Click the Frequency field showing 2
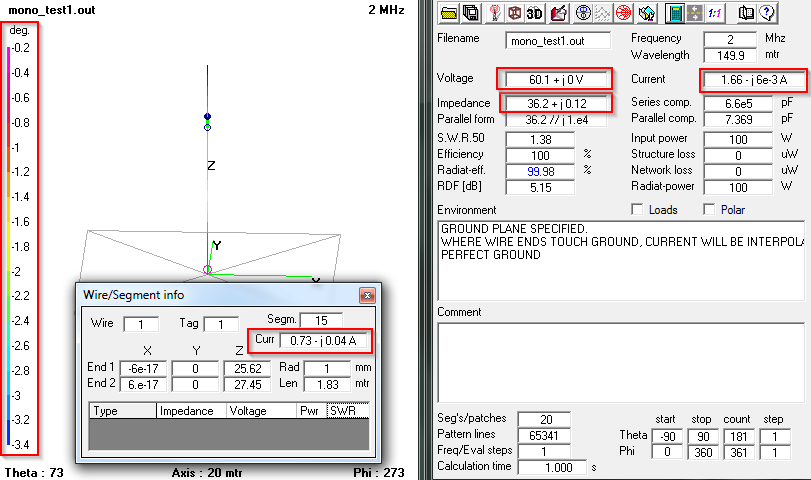This screenshot has width=811, height=480. [730, 39]
